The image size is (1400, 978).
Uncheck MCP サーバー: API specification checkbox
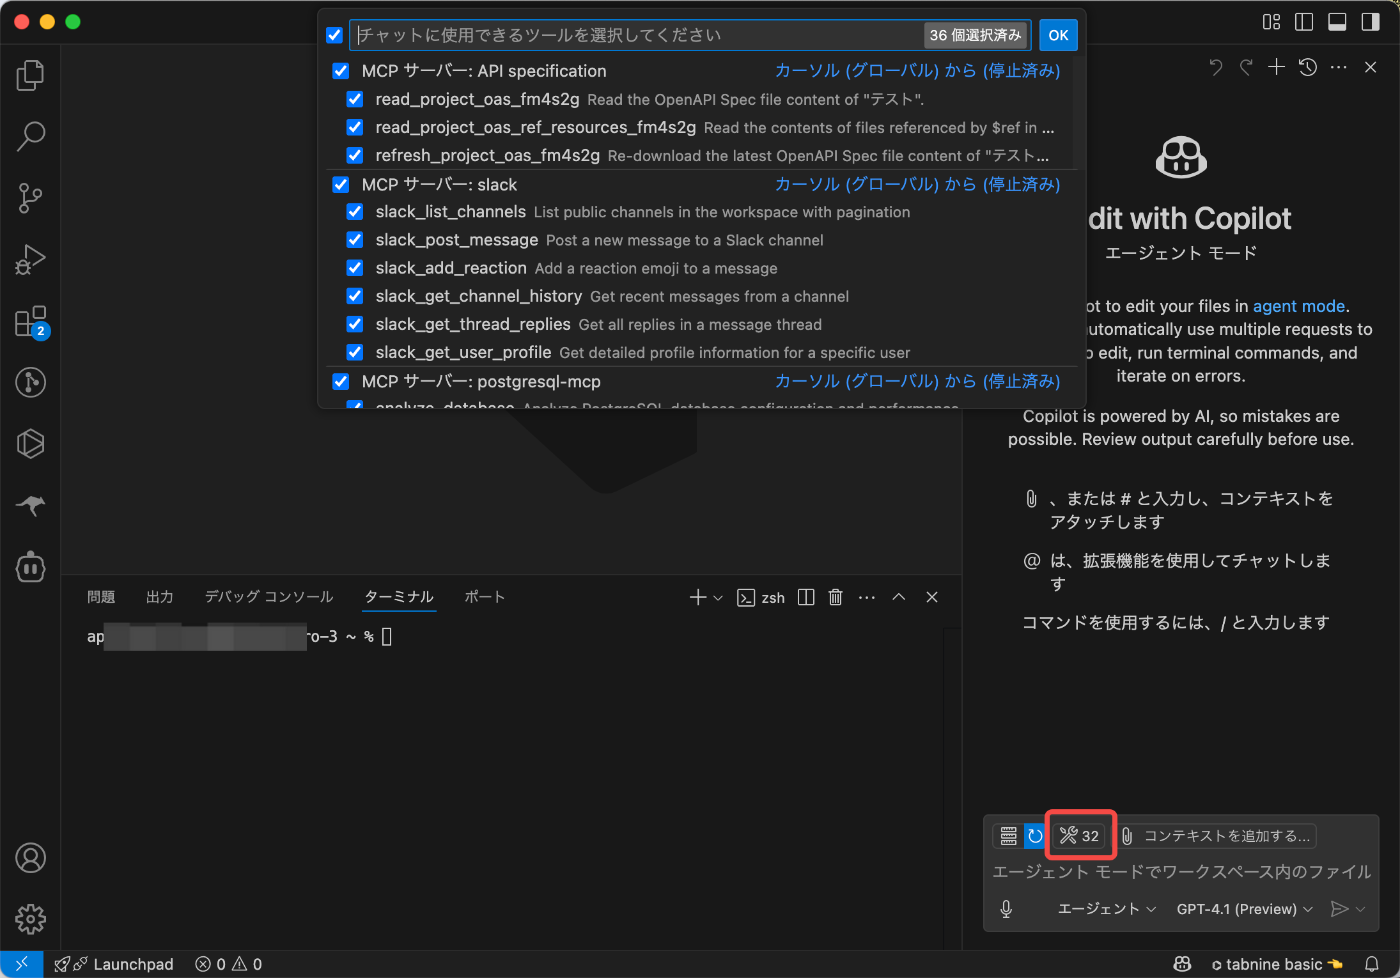341,71
